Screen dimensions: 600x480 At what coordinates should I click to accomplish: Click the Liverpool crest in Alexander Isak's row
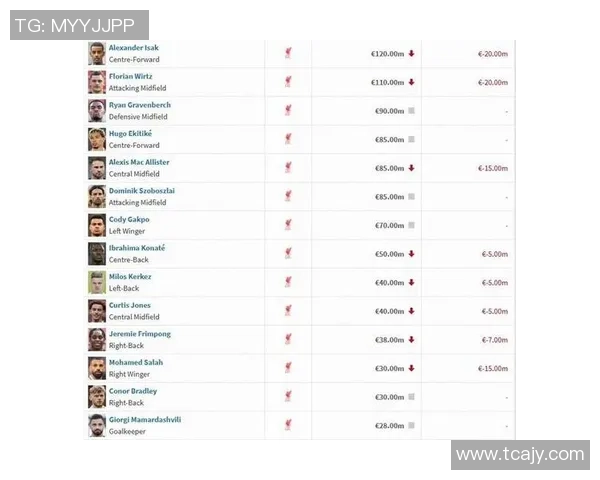[288, 54]
